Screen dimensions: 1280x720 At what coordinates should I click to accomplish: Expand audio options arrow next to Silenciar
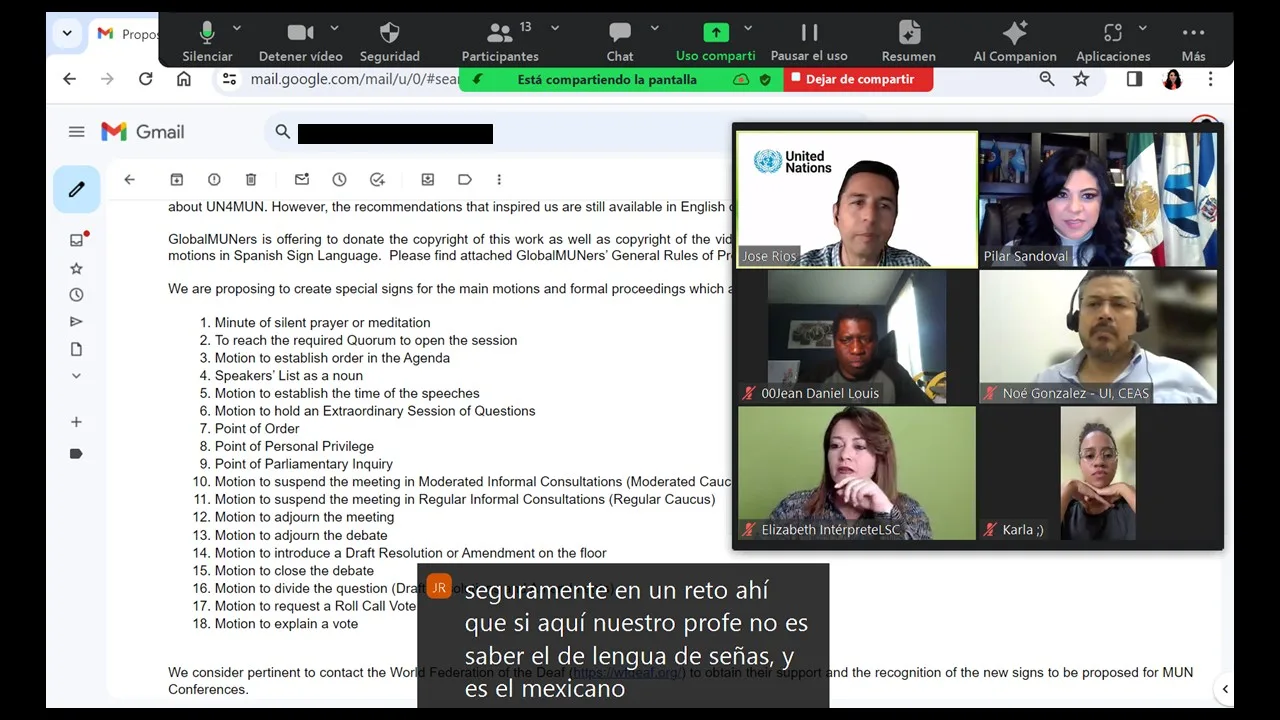tap(237, 28)
